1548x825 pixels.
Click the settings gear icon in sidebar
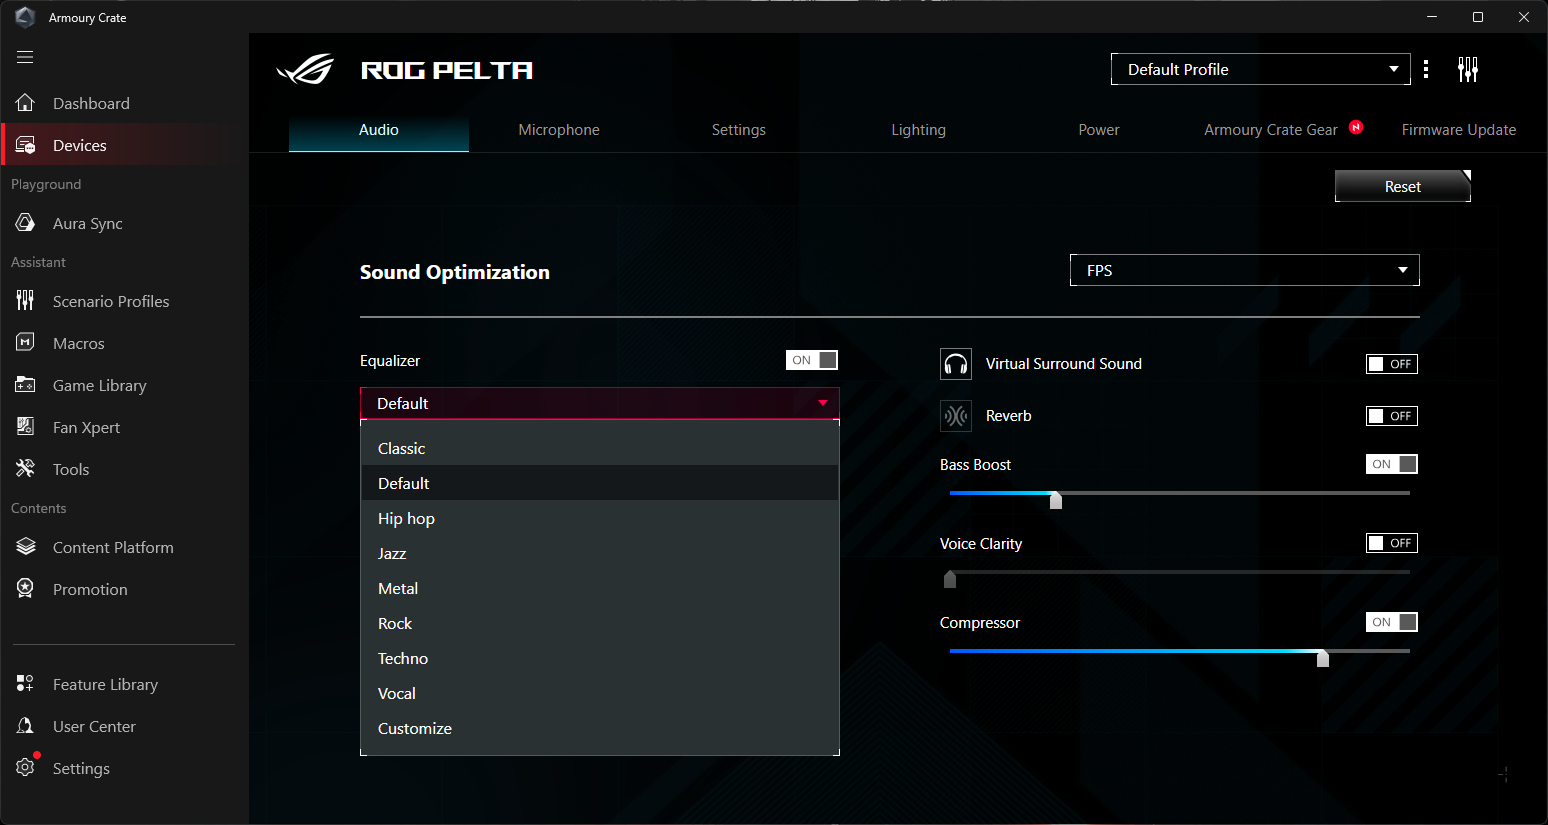coord(26,768)
